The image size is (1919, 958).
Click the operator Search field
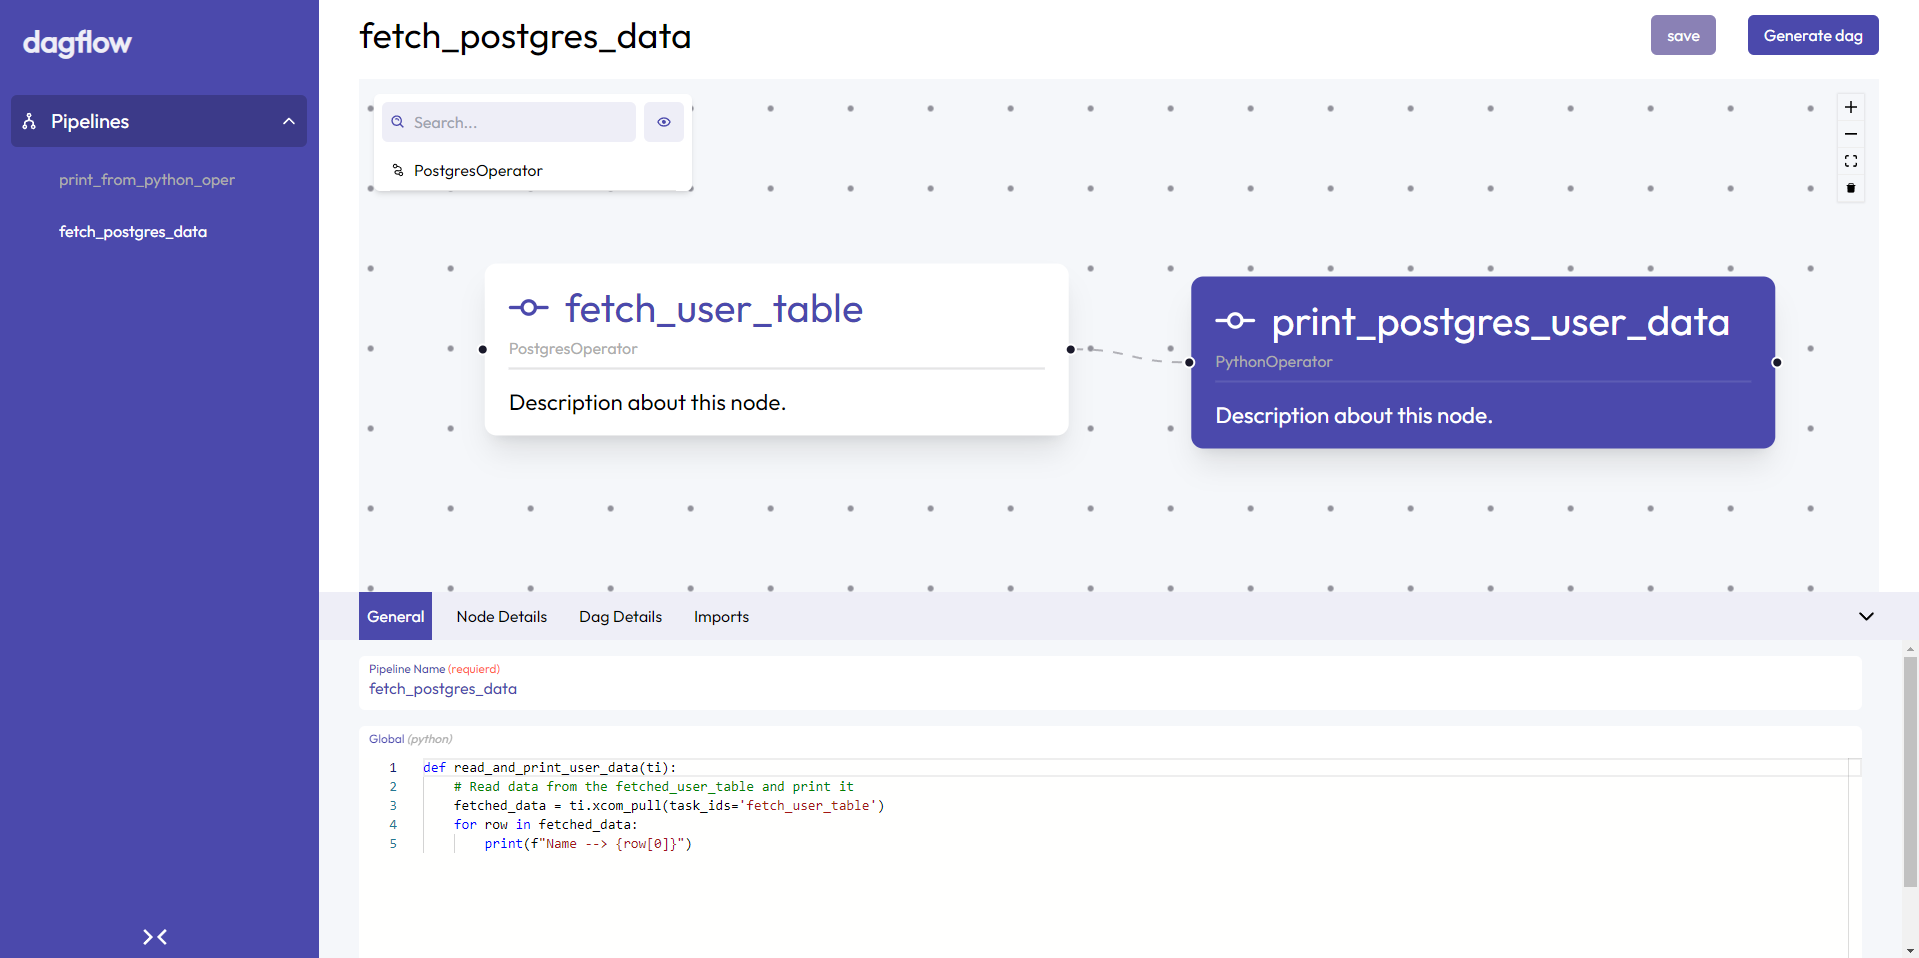[509, 122]
